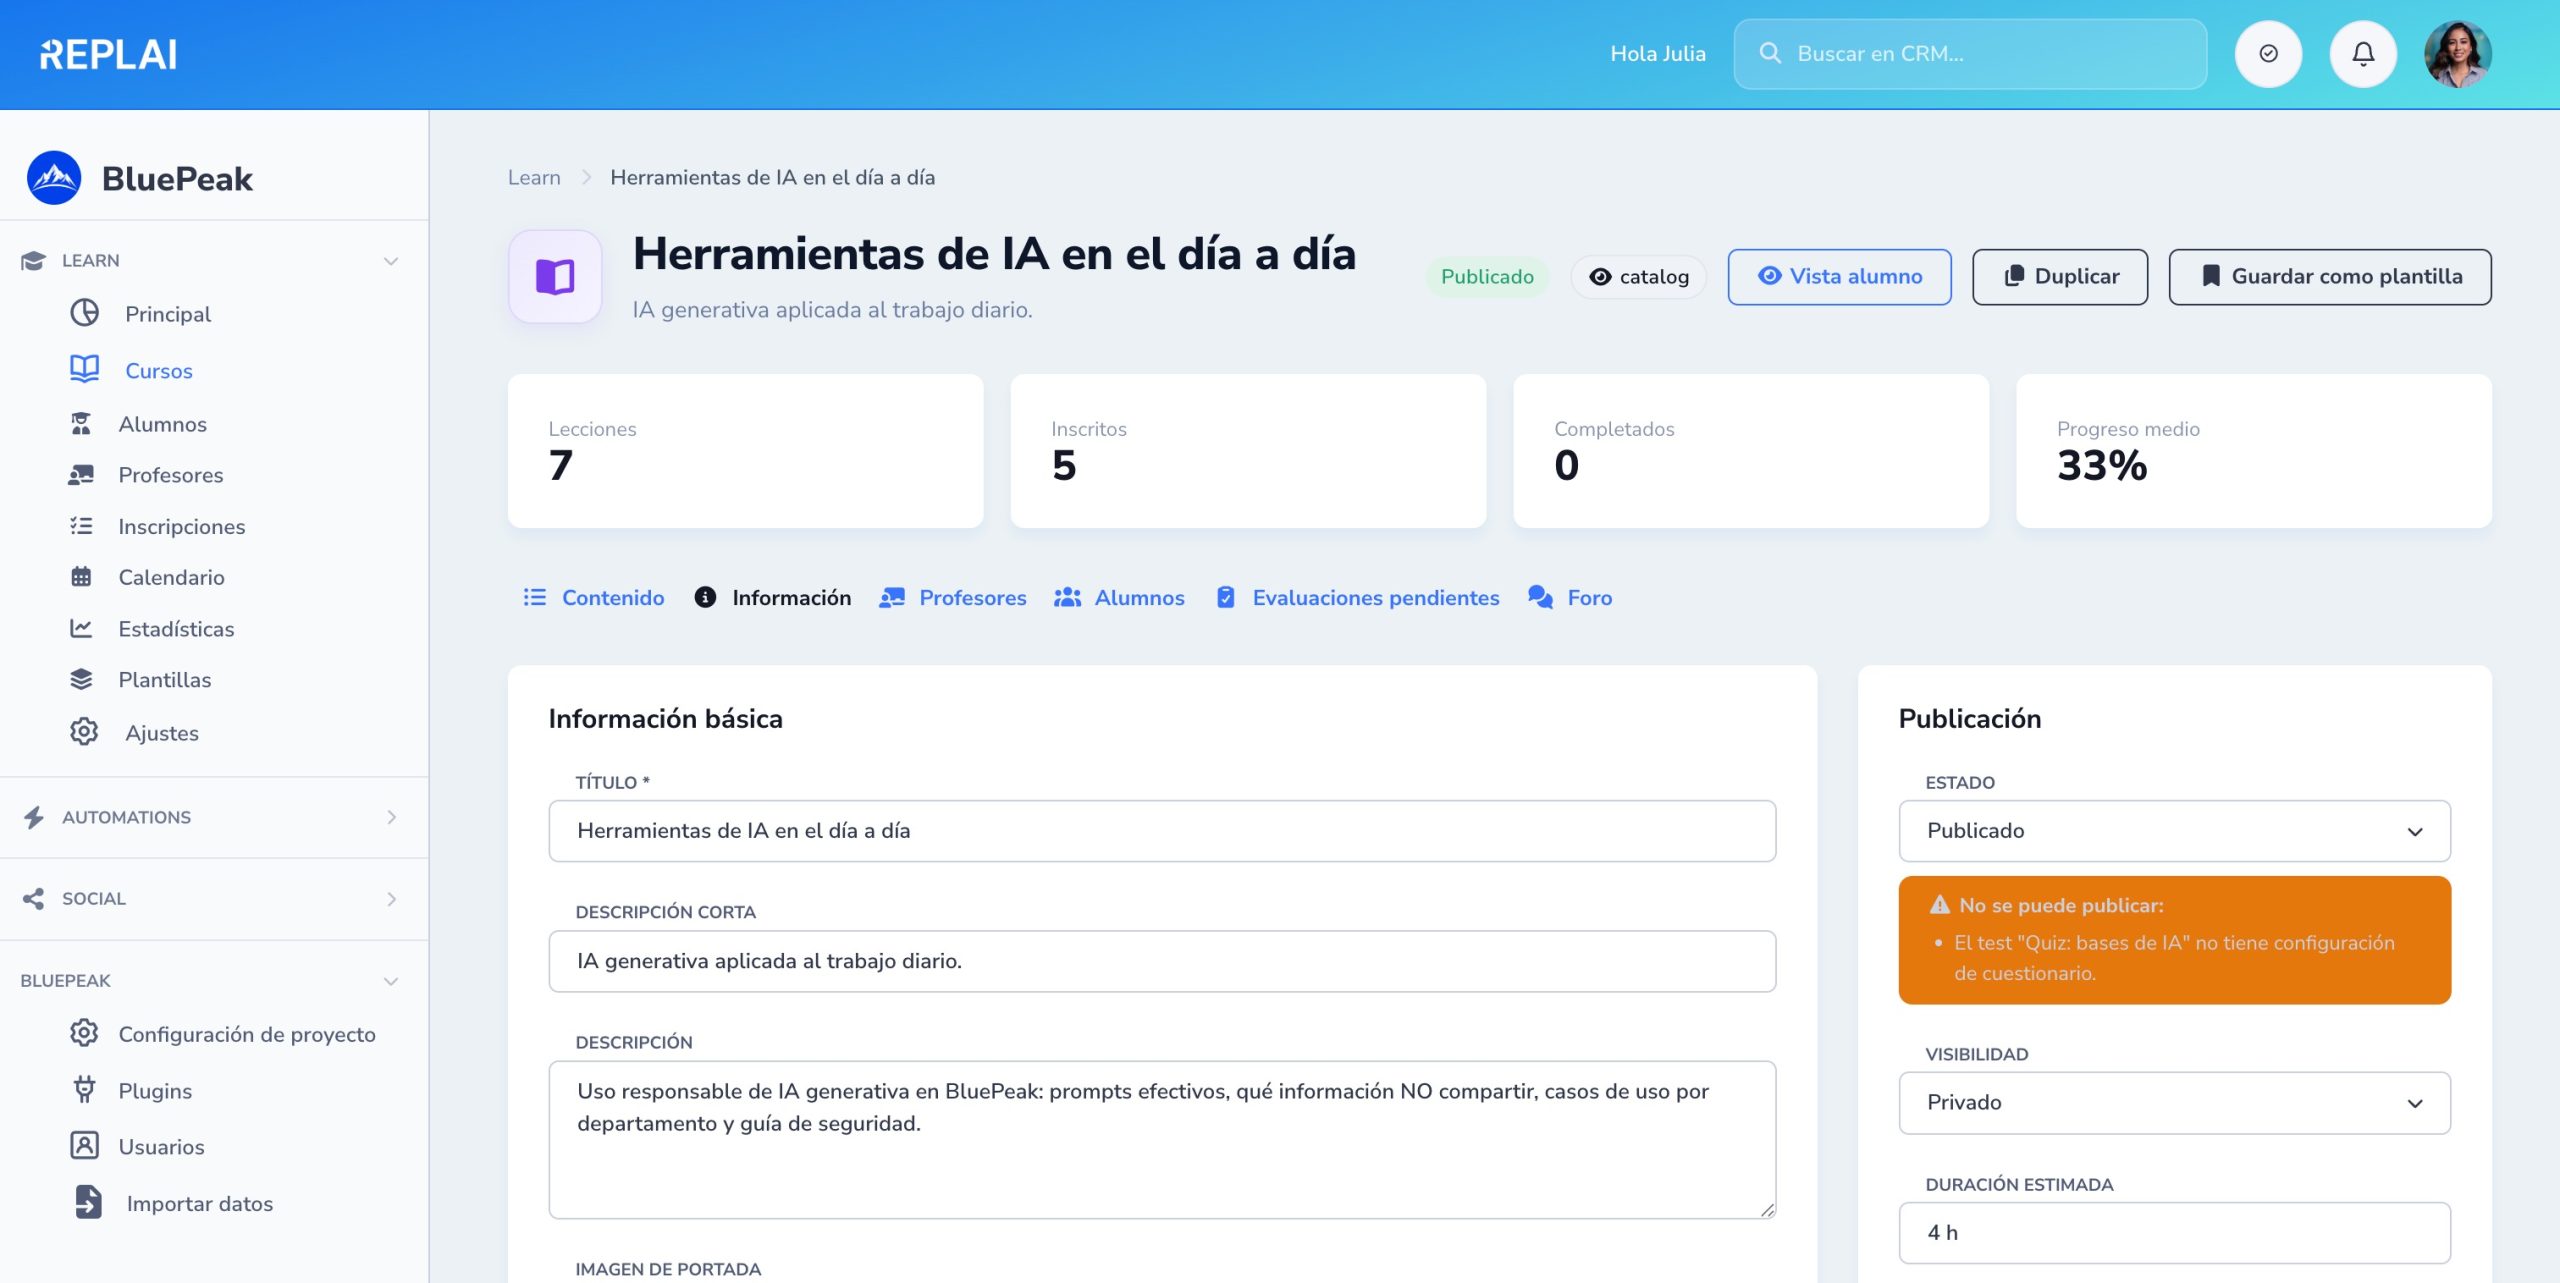Click the Ajustes gear icon
2560x1283 pixels.
[84, 732]
